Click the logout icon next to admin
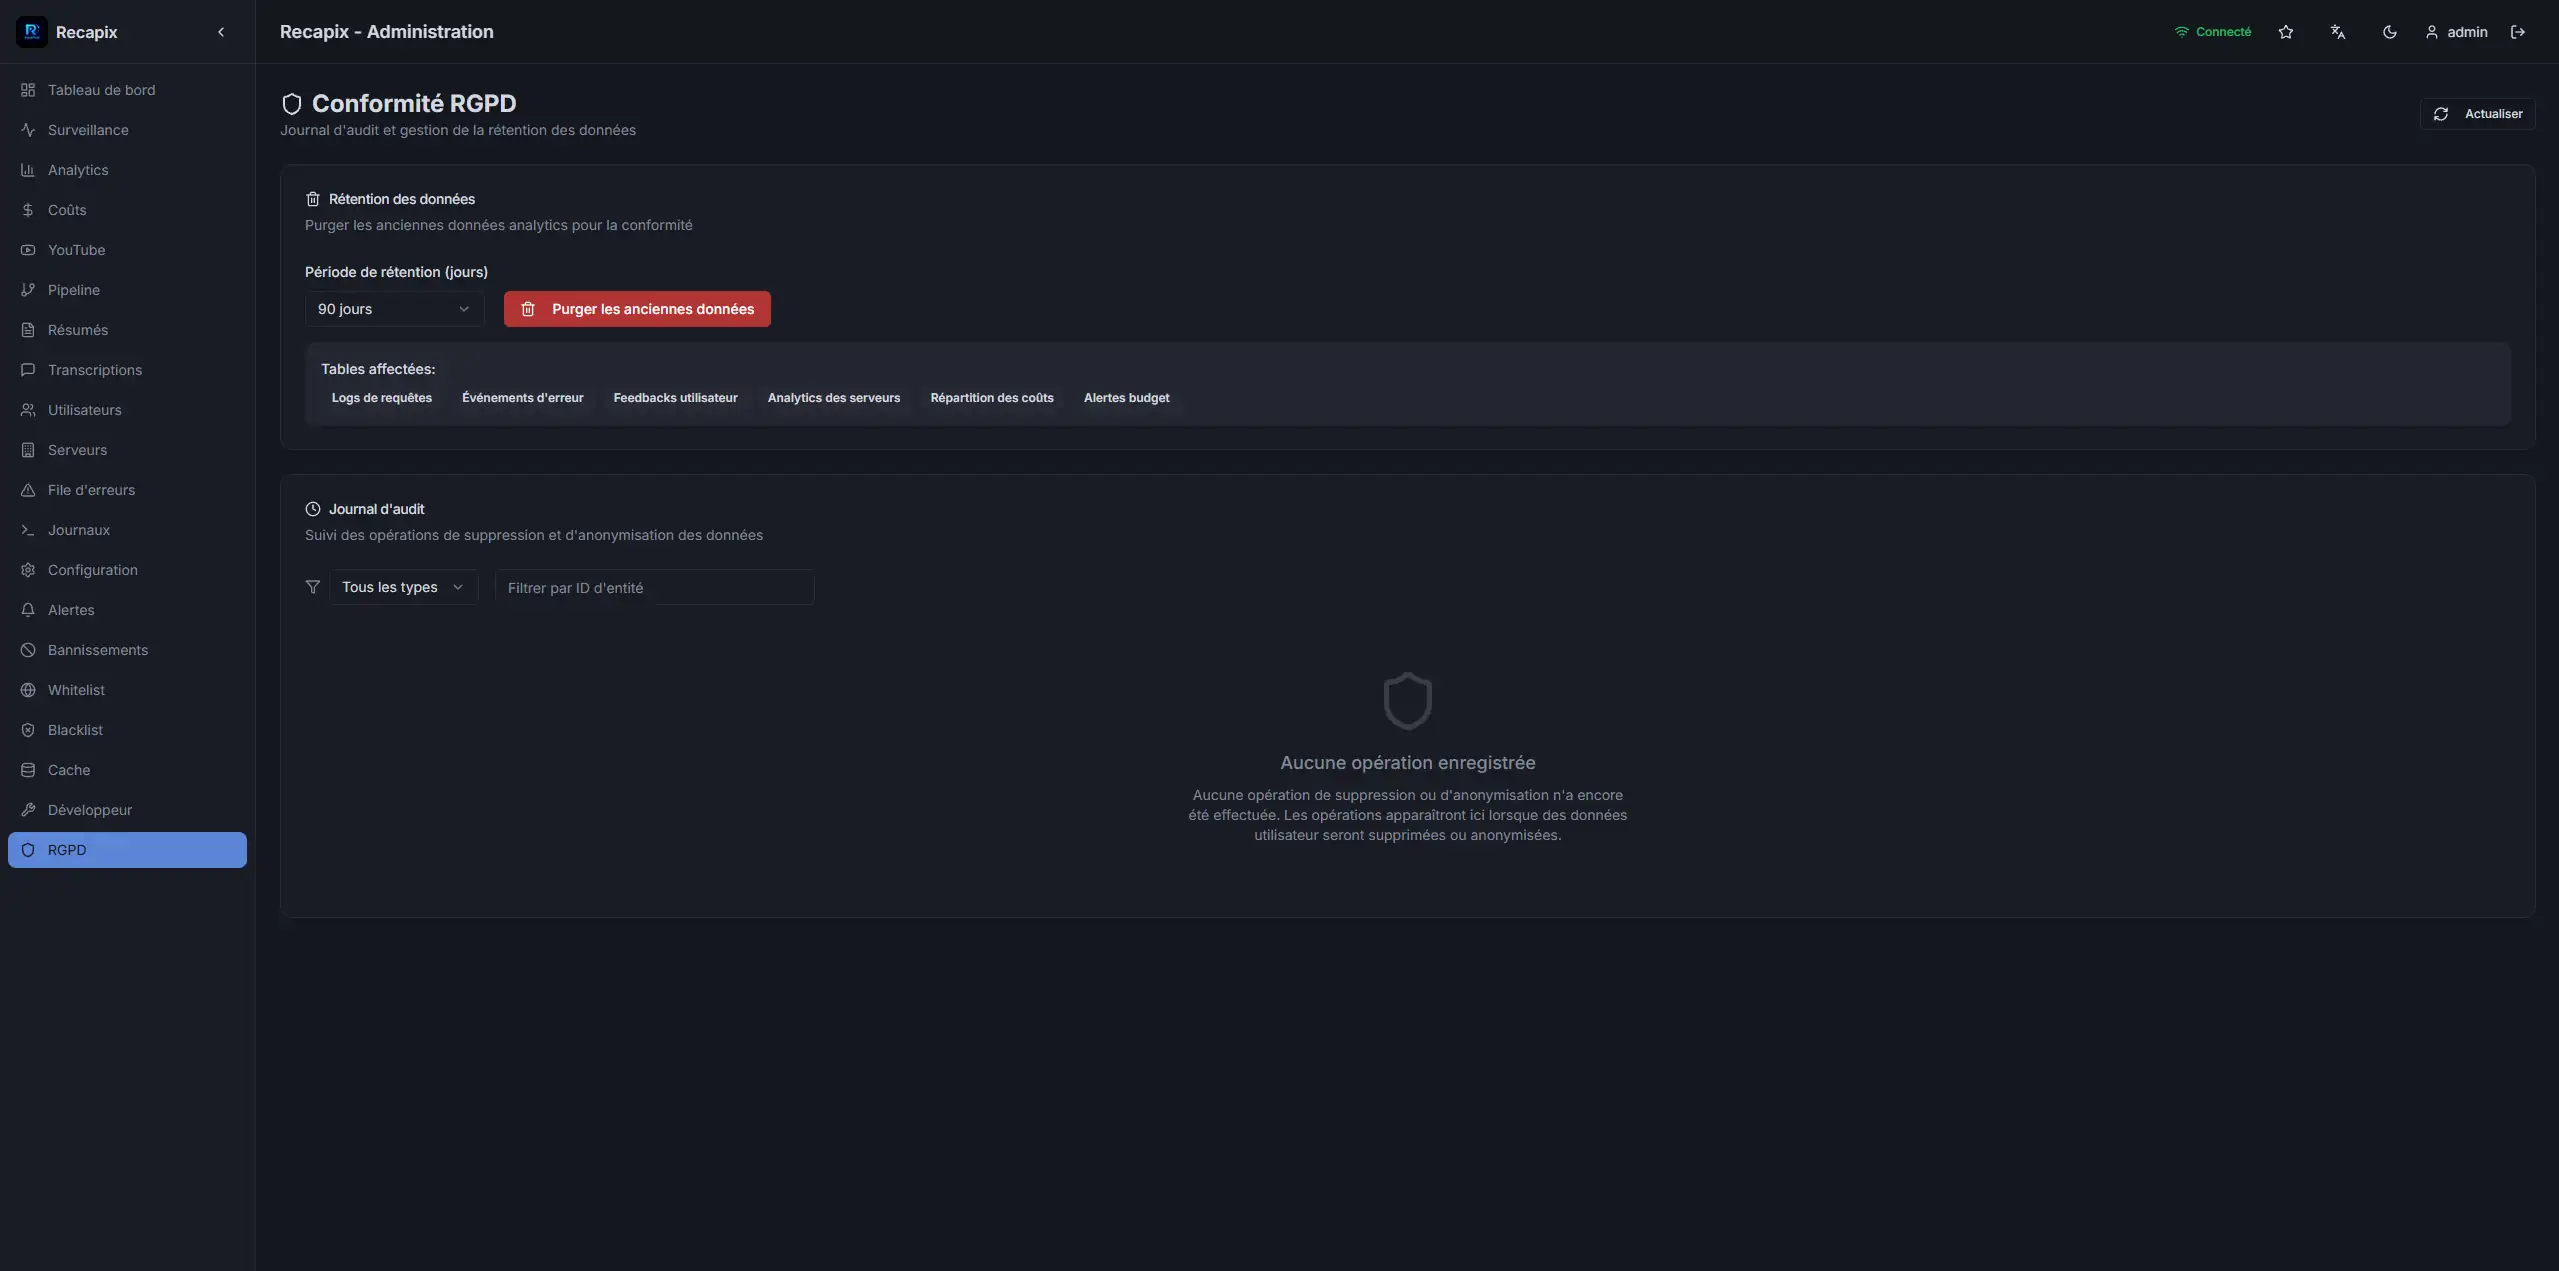 tap(2517, 32)
